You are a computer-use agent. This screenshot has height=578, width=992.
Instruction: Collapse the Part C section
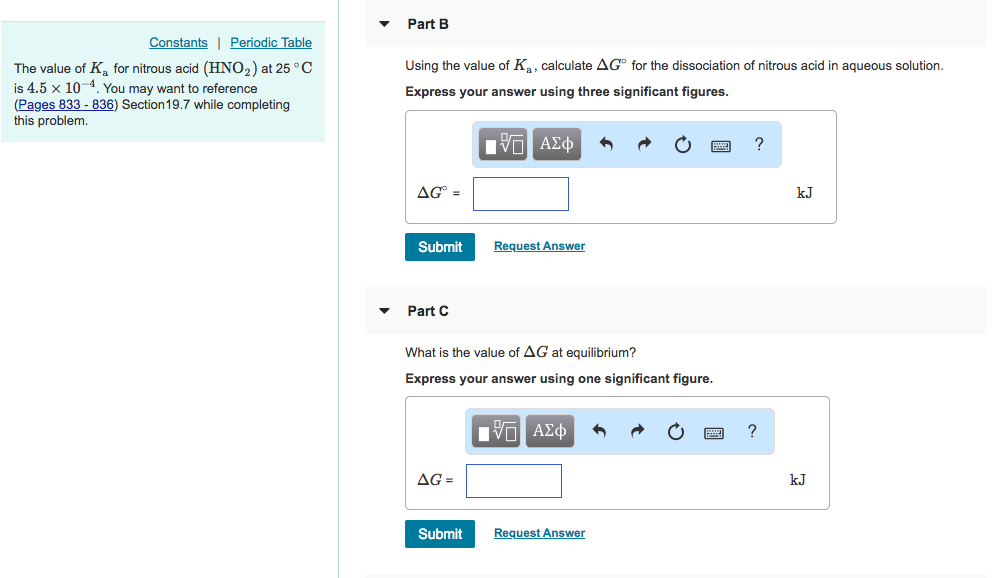(x=384, y=311)
